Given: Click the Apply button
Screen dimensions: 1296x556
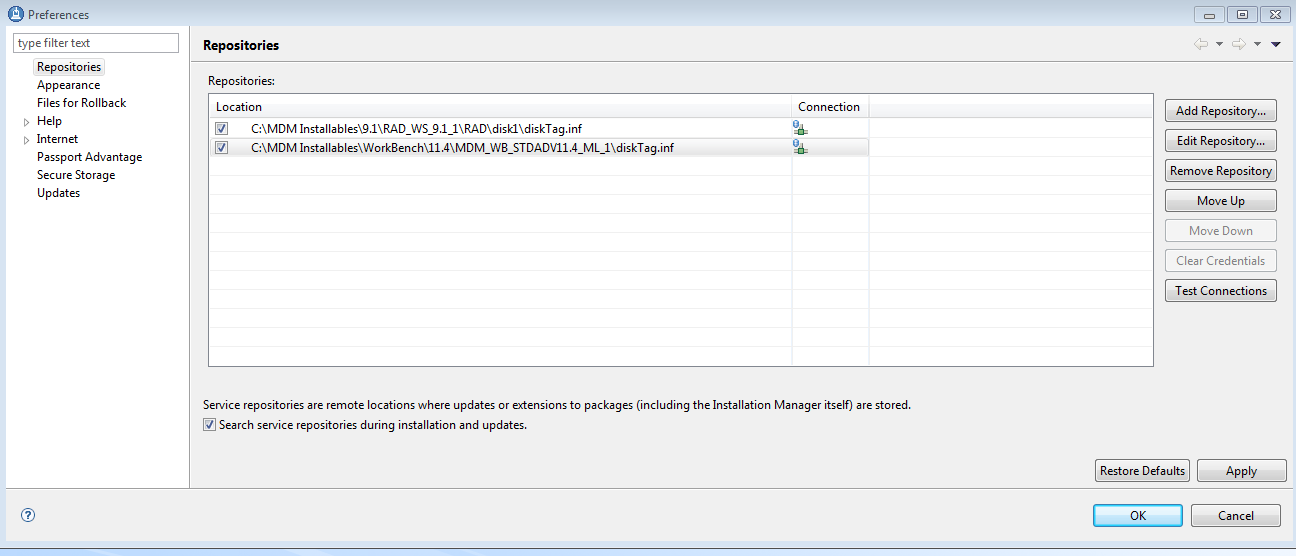Looking at the screenshot, I should click(1241, 471).
